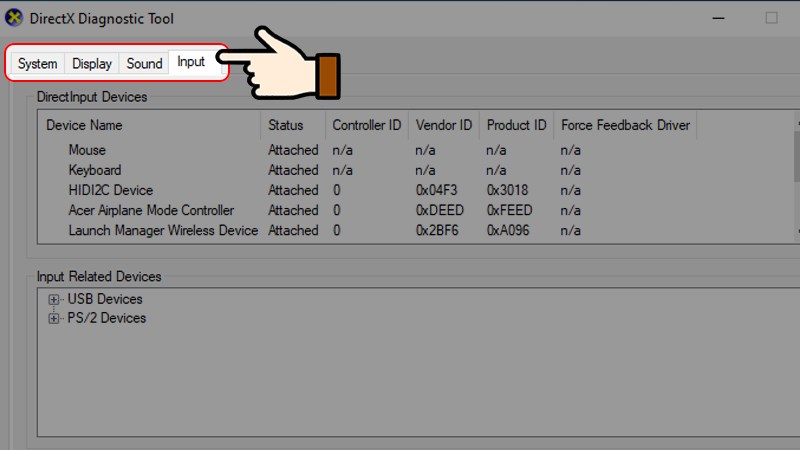Click the DirectX Diagnostic Tool title icon
The height and width of the screenshot is (450, 800).
pyautogui.click(x=14, y=18)
